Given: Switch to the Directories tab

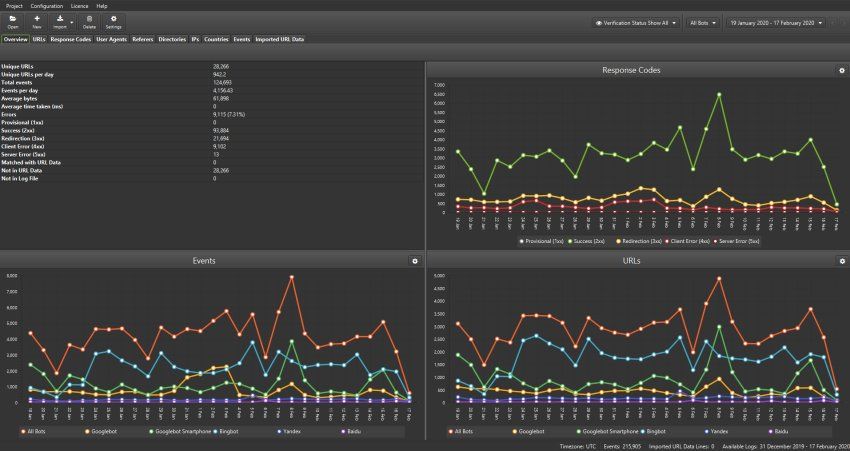Looking at the screenshot, I should click(172, 39).
